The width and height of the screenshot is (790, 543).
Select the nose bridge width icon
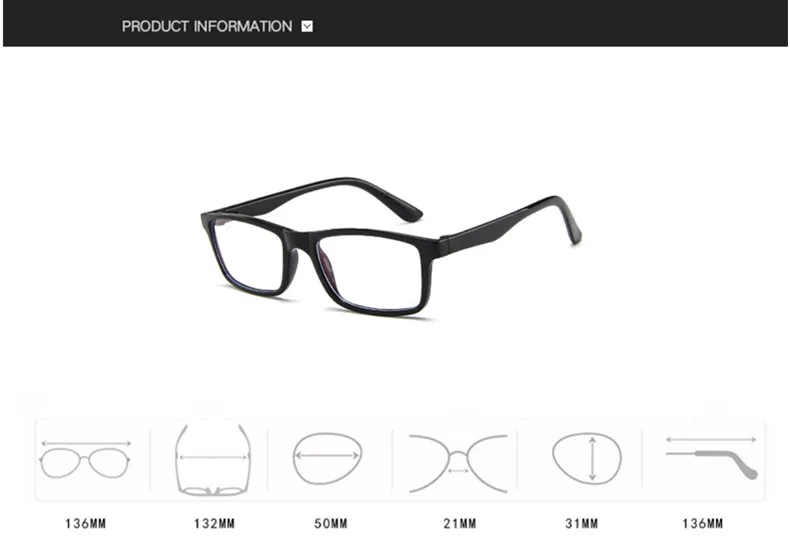click(x=458, y=463)
